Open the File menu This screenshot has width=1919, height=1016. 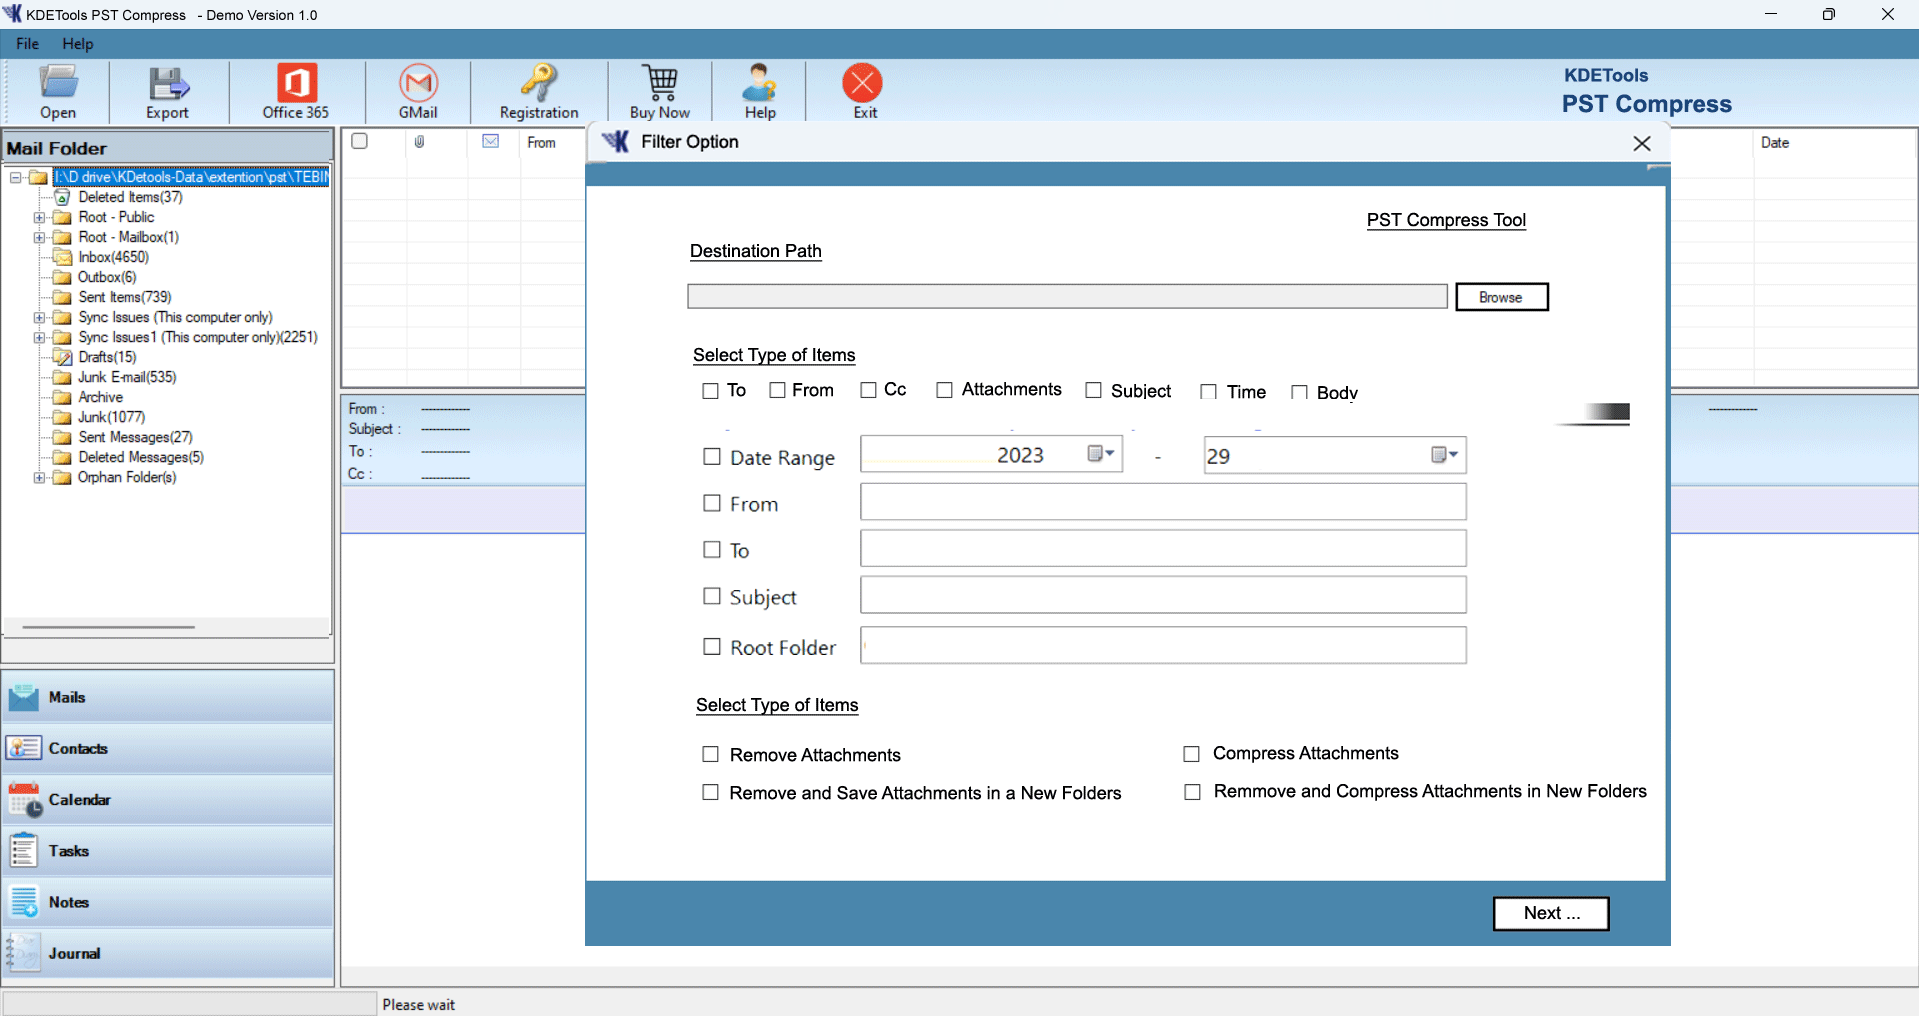(27, 44)
